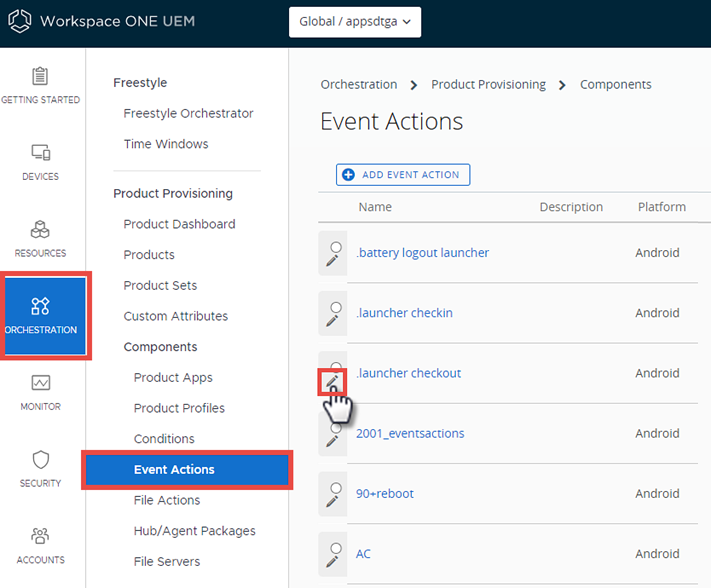Edit AC event action pencil icon
711x588 pixels.
pyautogui.click(x=332, y=561)
